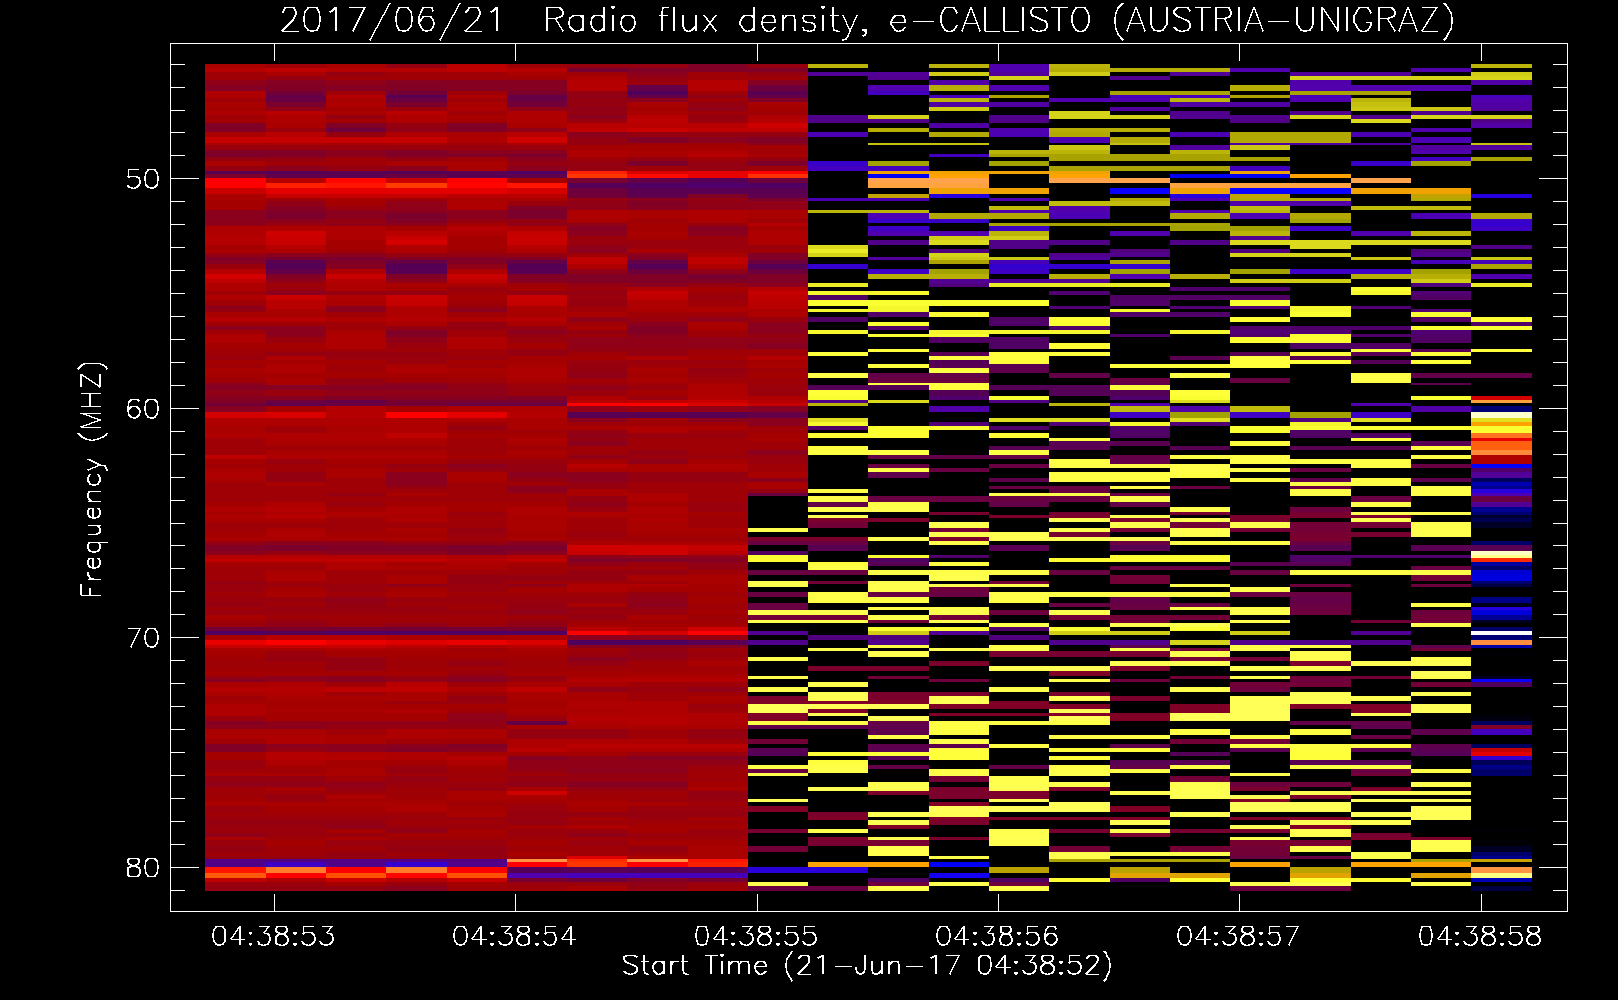Viewport: 1618px width, 1000px height.
Task: Click the 04:38:57 time axis label
Action: [x=1238, y=937]
